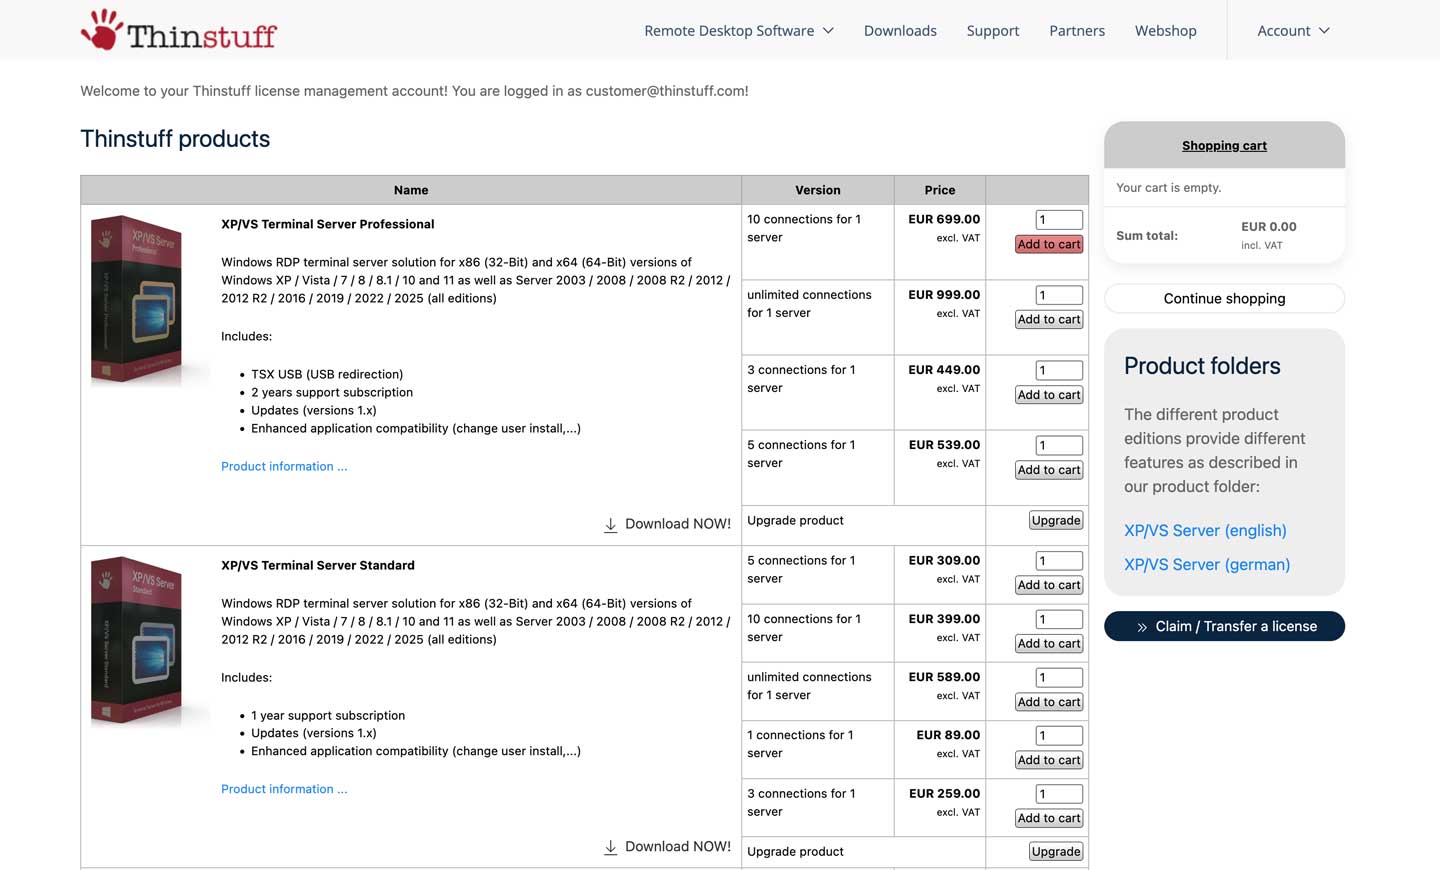This screenshot has height=870, width=1440.
Task: Open XP/VS Server (german) folder link
Action: tap(1207, 565)
